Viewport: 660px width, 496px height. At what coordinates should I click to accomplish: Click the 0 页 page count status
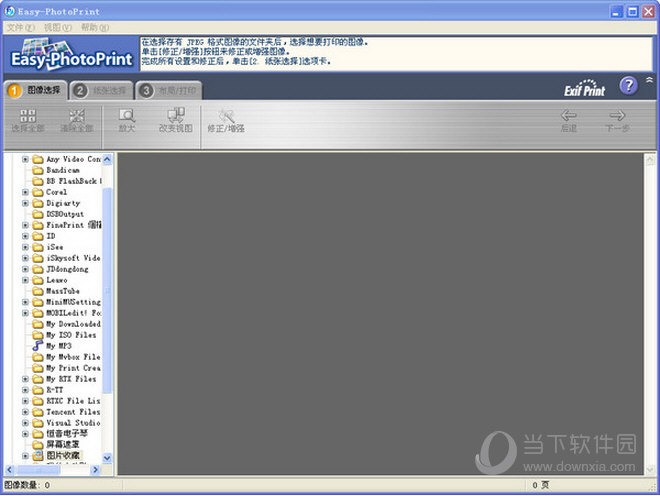pos(540,485)
